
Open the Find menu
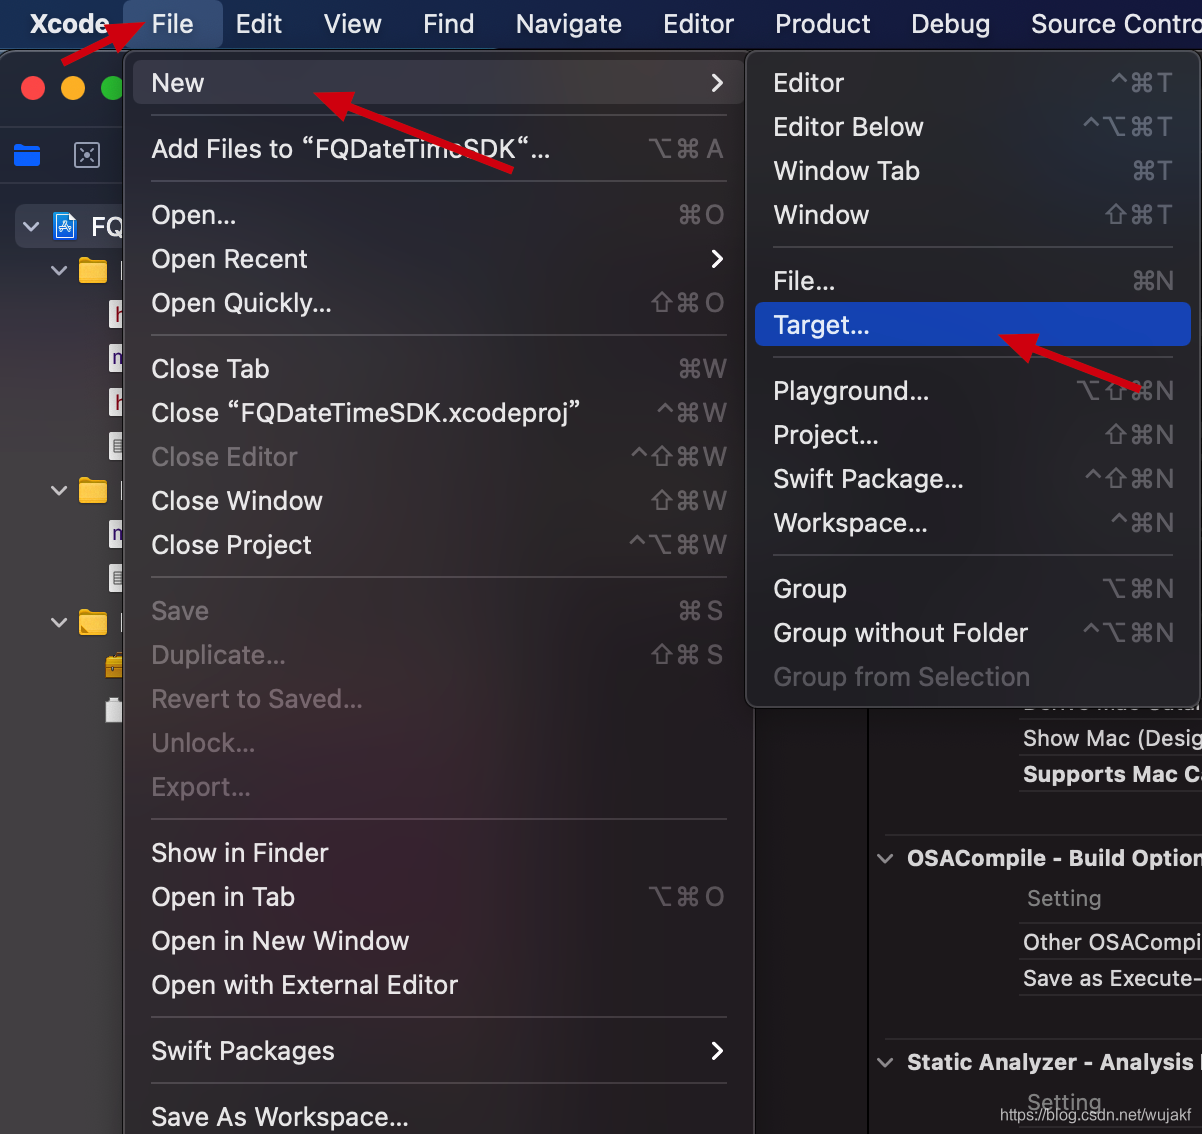(448, 24)
